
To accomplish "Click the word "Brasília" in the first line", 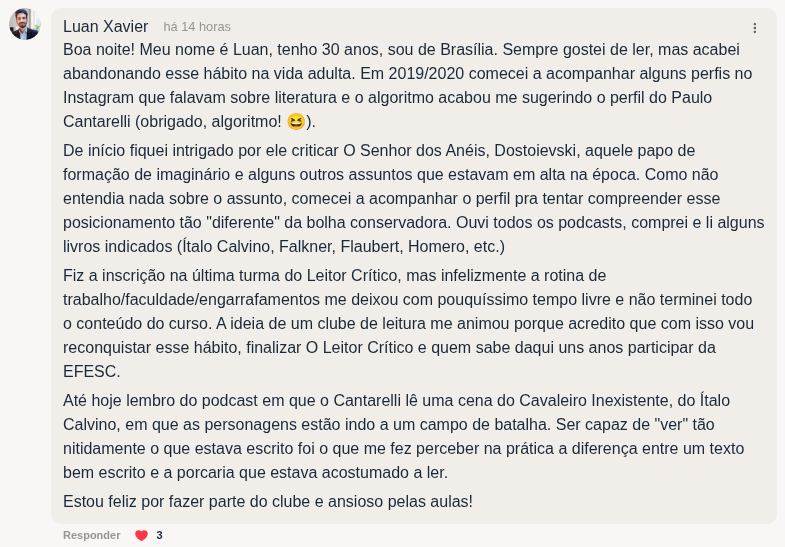I will [x=463, y=49].
